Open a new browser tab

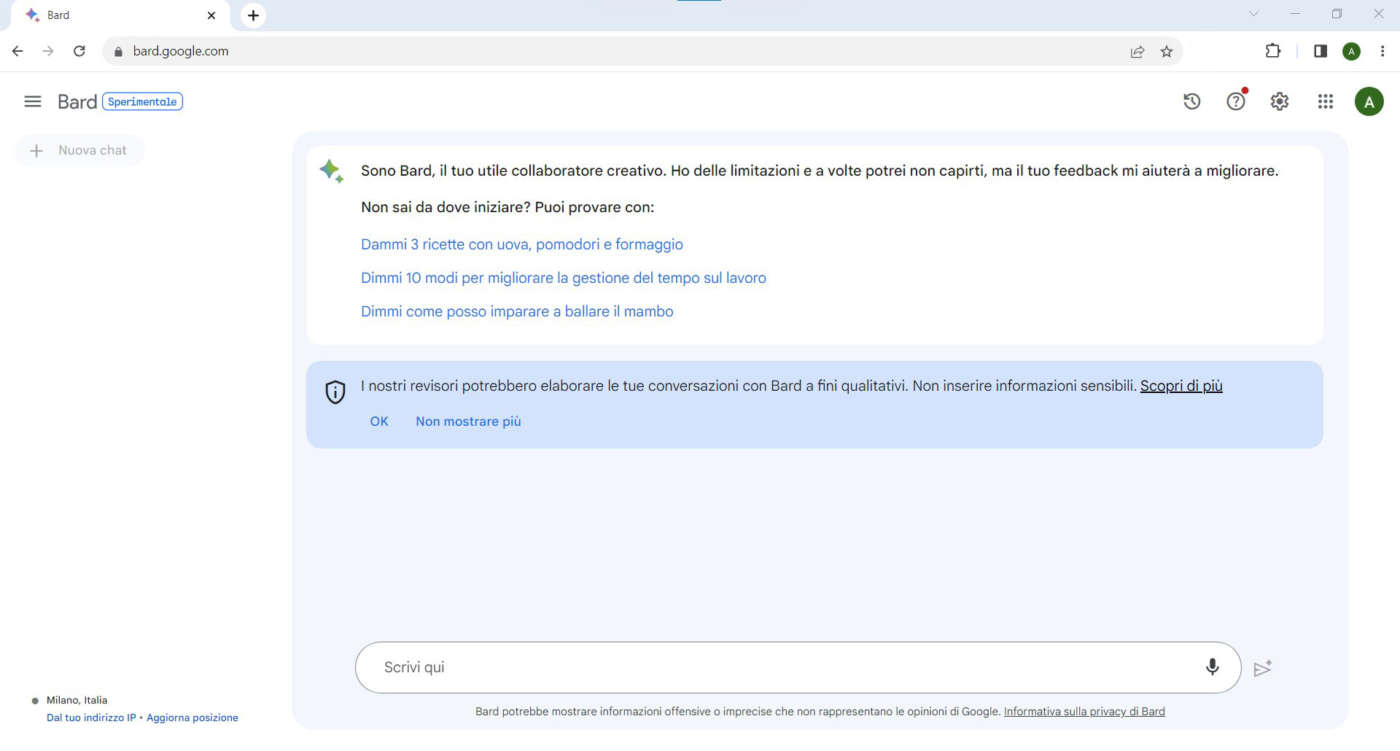[x=253, y=15]
